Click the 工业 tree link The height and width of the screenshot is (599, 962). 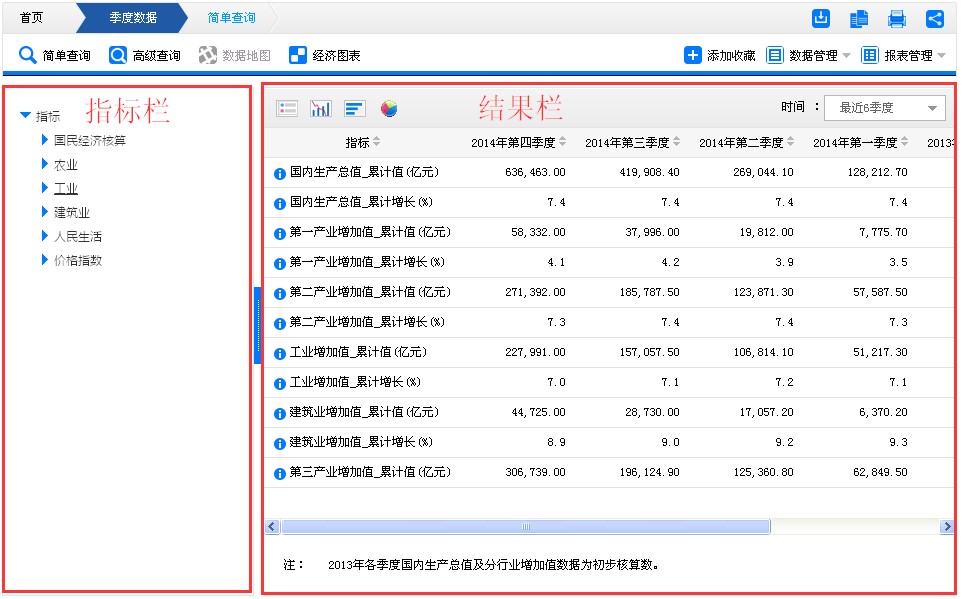[66, 188]
